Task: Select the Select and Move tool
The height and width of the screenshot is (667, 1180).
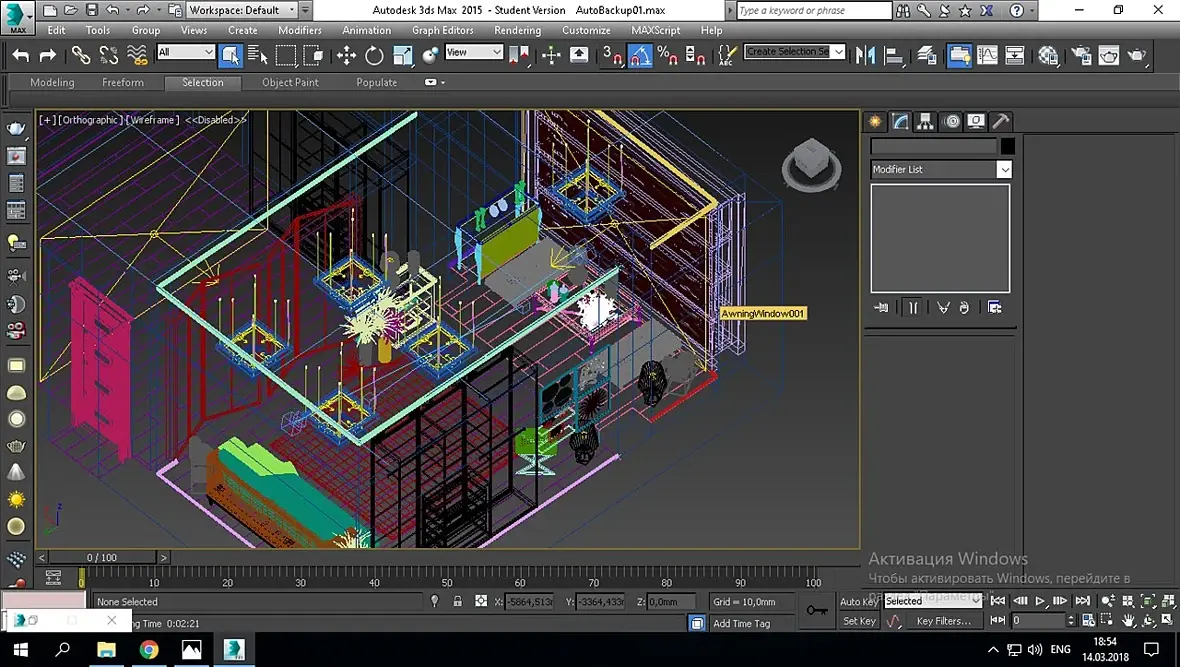Action: [346, 55]
